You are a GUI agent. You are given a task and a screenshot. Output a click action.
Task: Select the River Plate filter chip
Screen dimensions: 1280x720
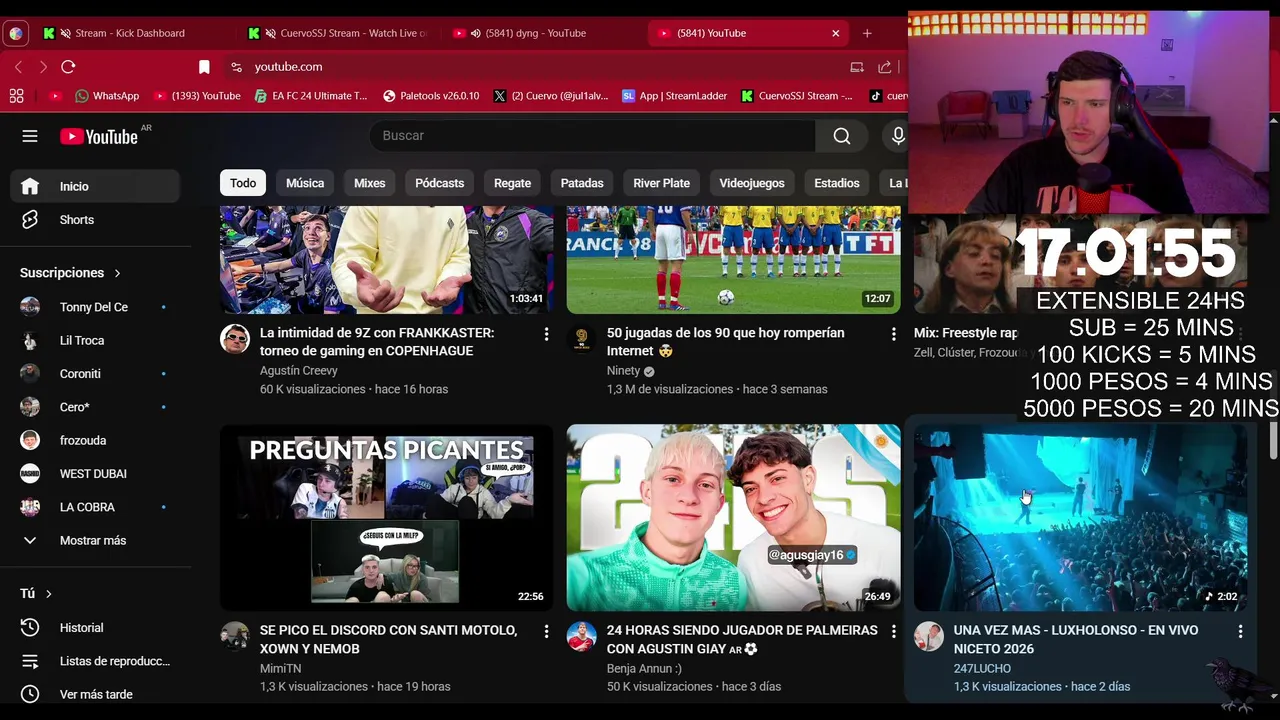(661, 183)
